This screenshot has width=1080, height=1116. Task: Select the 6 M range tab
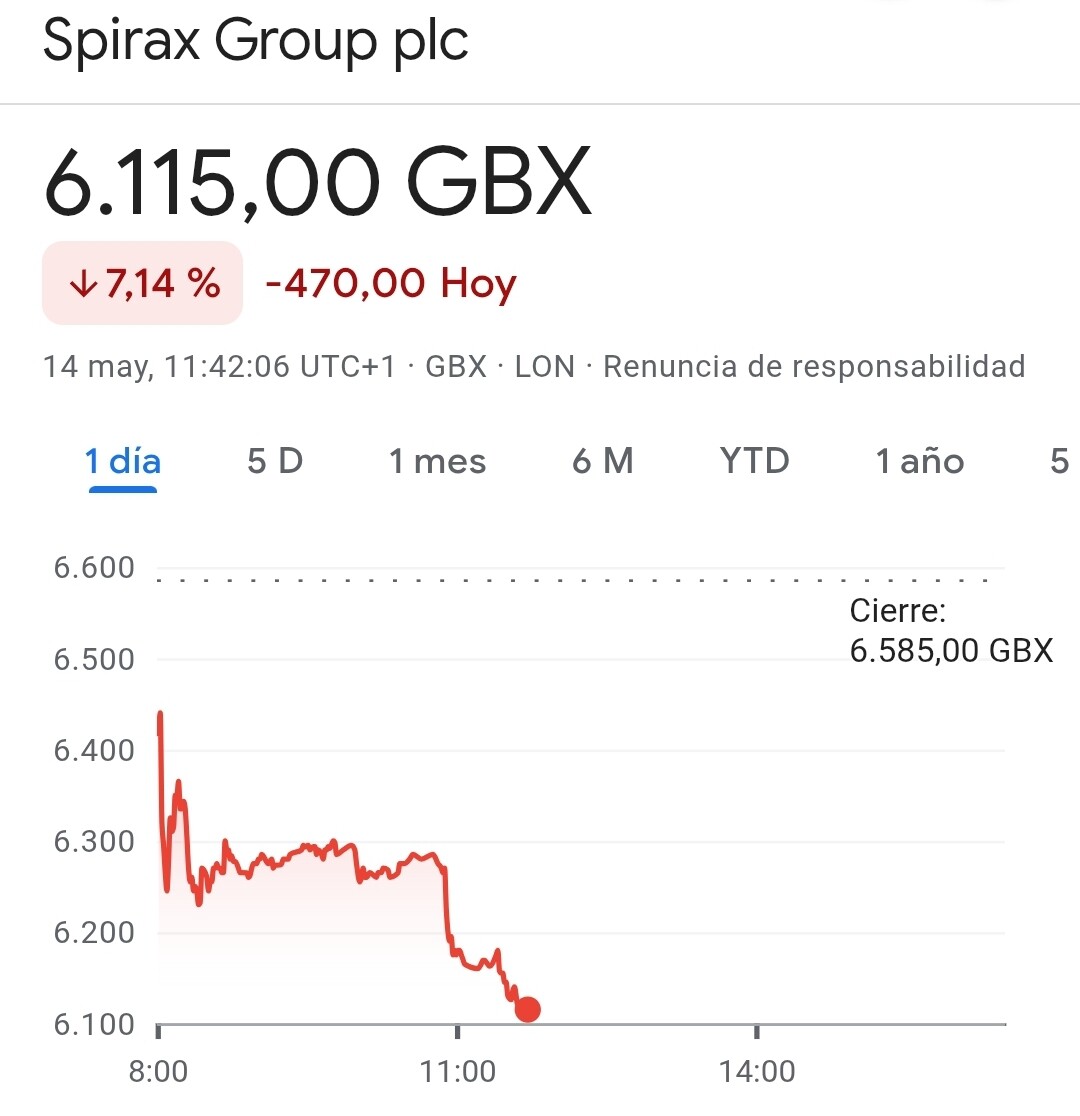click(603, 461)
